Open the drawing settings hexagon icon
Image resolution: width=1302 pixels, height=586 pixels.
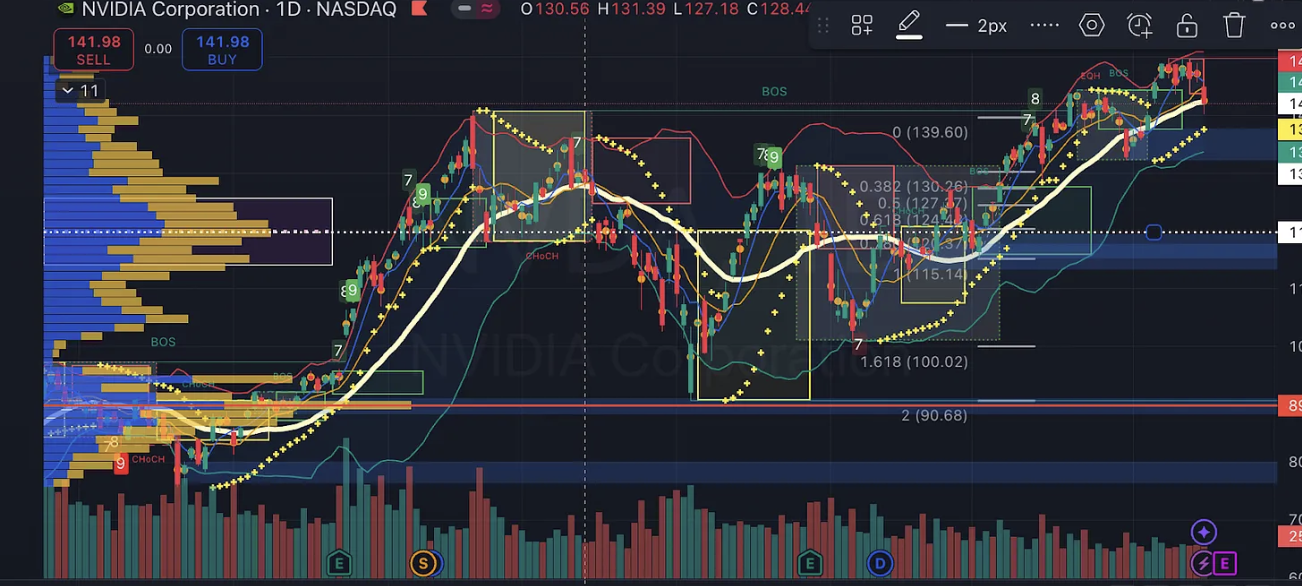(x=1091, y=25)
